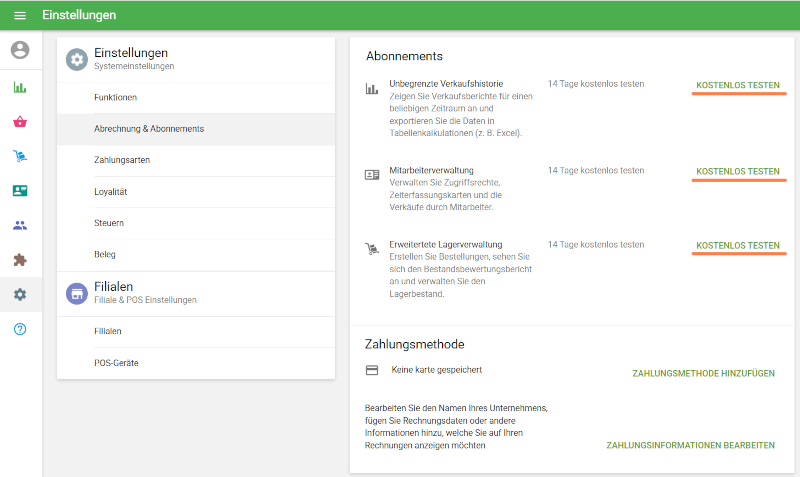Open inventory management cart icon
Image resolution: width=800 pixels, height=477 pixels.
coord(20,156)
